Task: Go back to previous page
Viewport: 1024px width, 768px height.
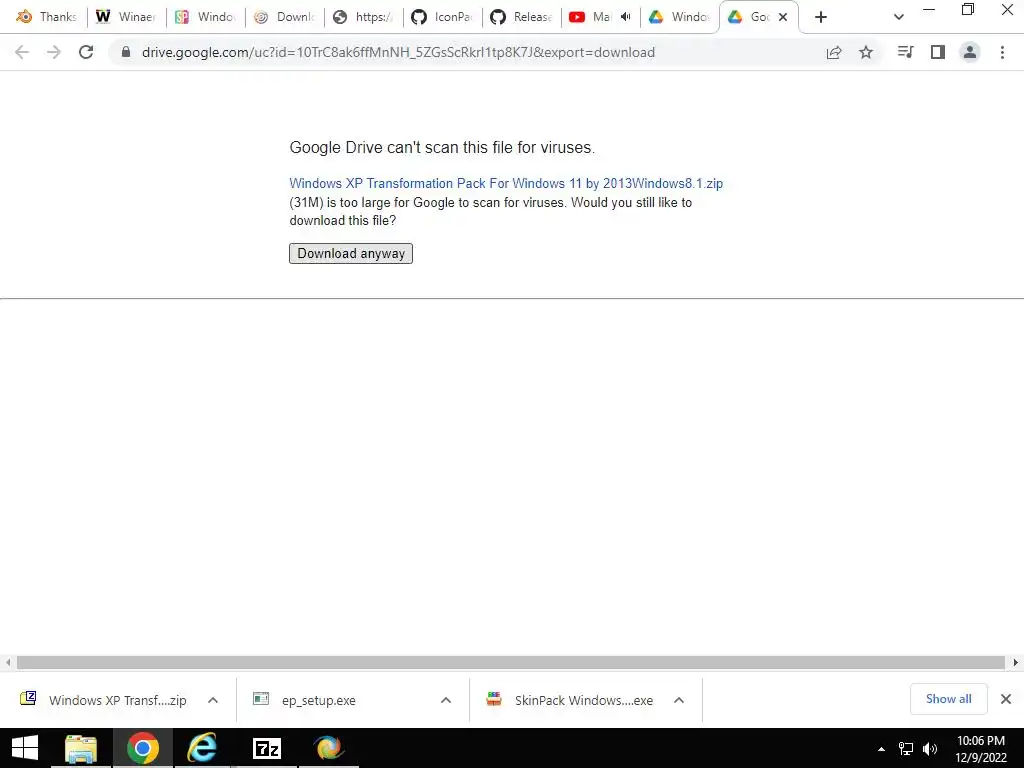Action: [22, 52]
